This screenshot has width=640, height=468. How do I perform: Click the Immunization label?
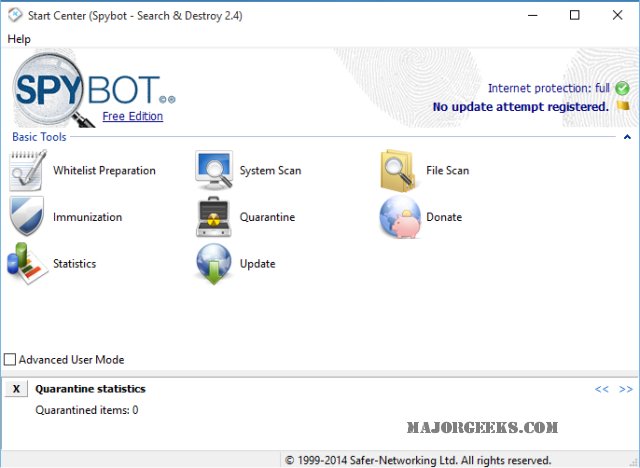[87, 217]
